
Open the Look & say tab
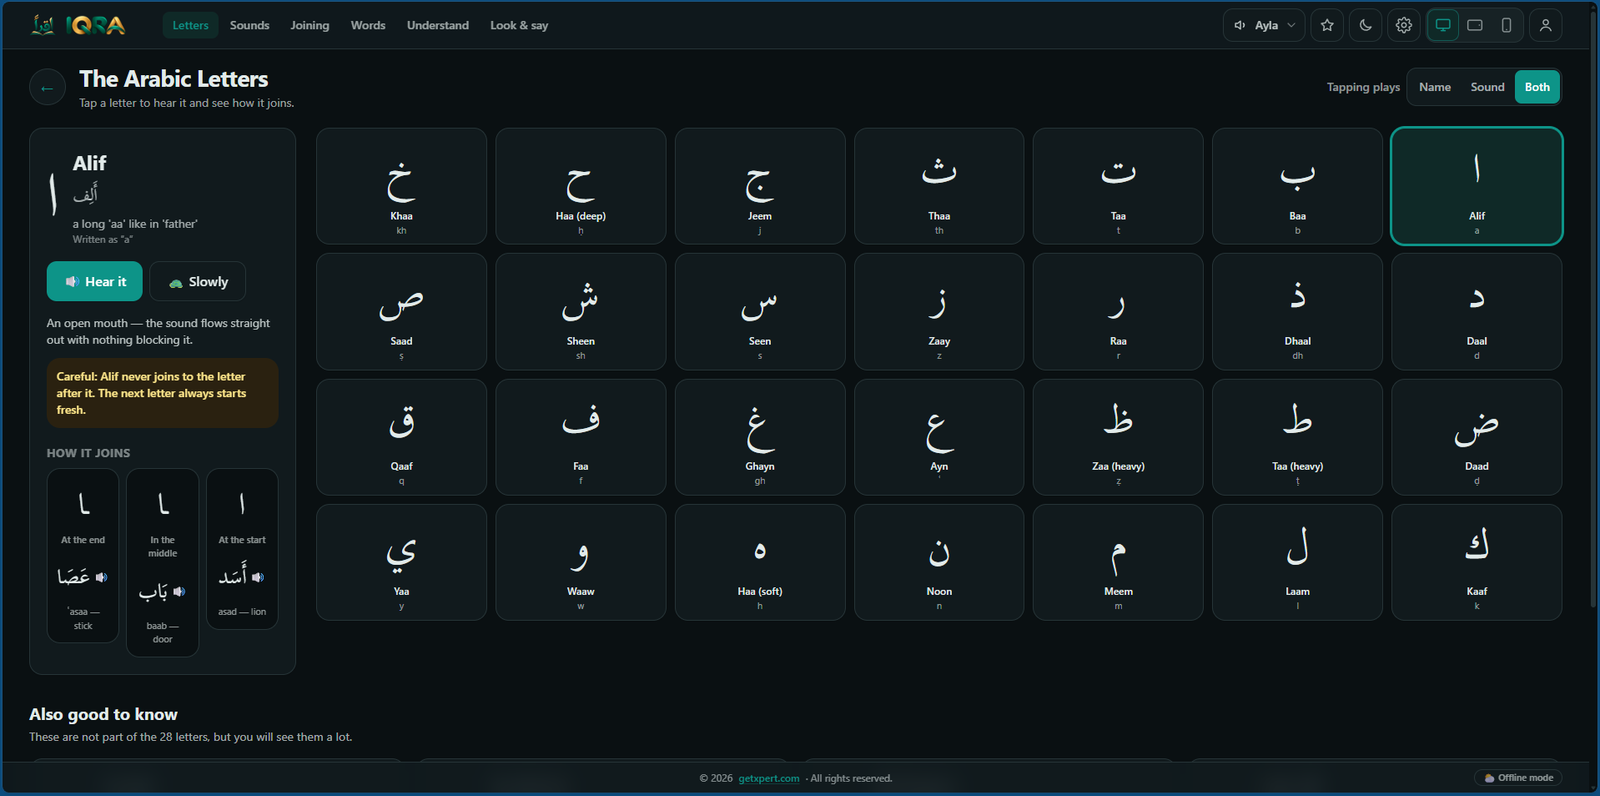pos(519,25)
